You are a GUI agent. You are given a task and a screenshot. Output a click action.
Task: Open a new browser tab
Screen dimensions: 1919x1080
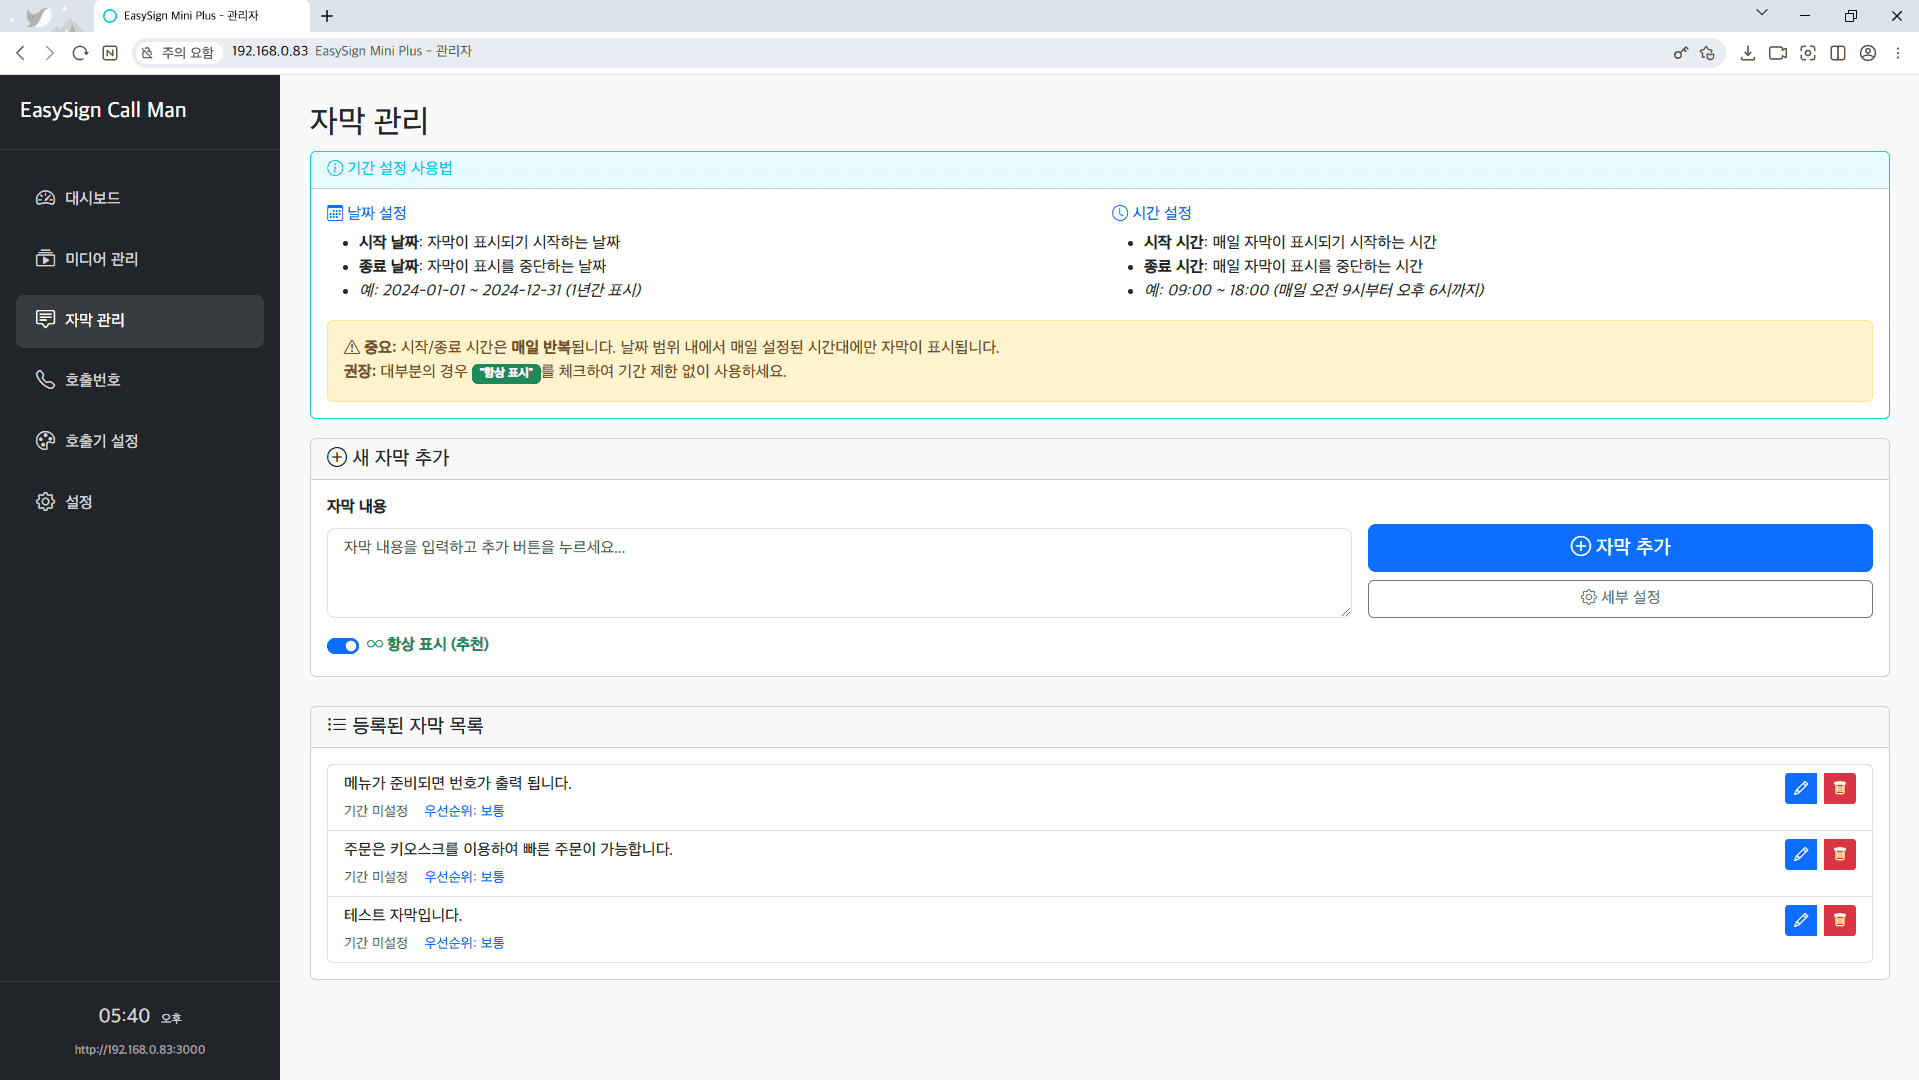(327, 16)
